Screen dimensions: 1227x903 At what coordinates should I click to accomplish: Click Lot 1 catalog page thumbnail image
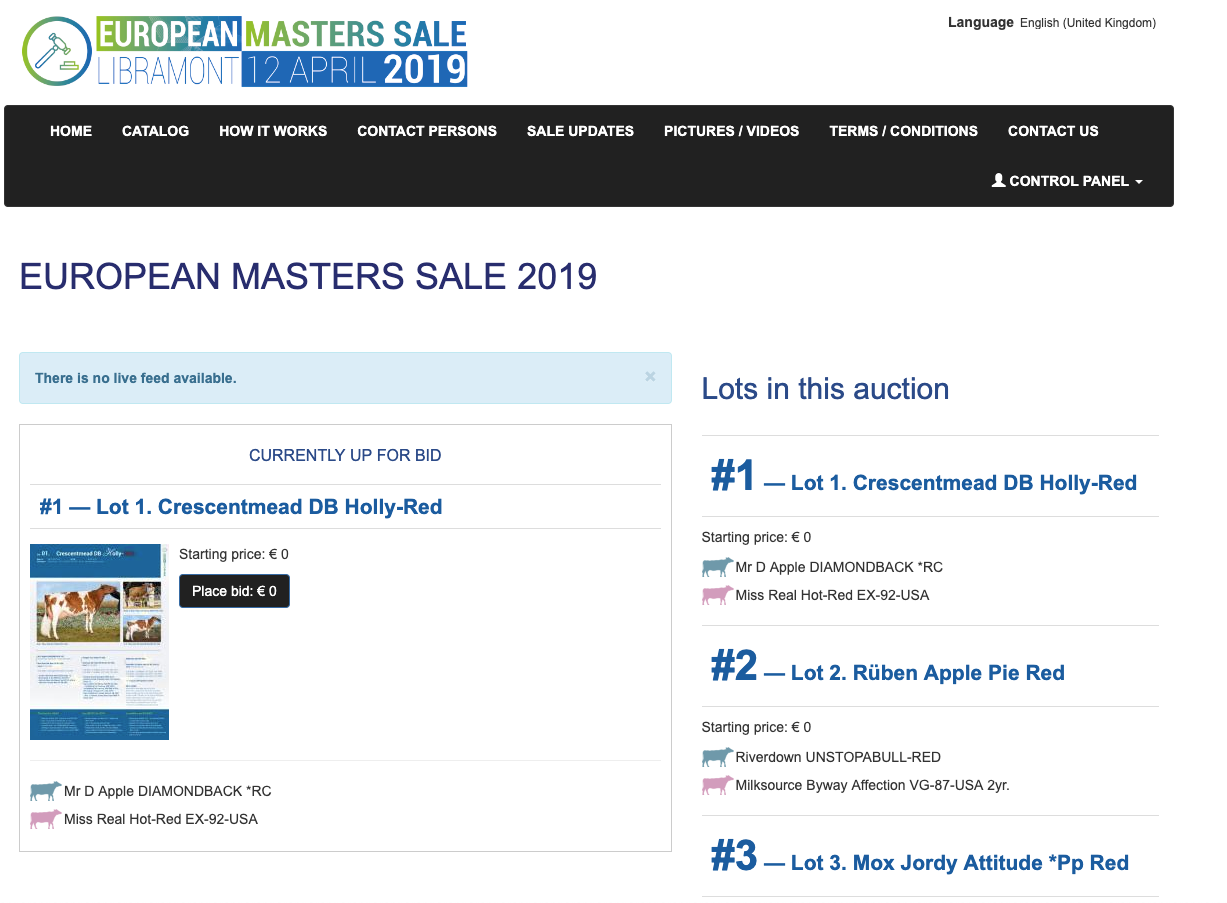tap(99, 642)
